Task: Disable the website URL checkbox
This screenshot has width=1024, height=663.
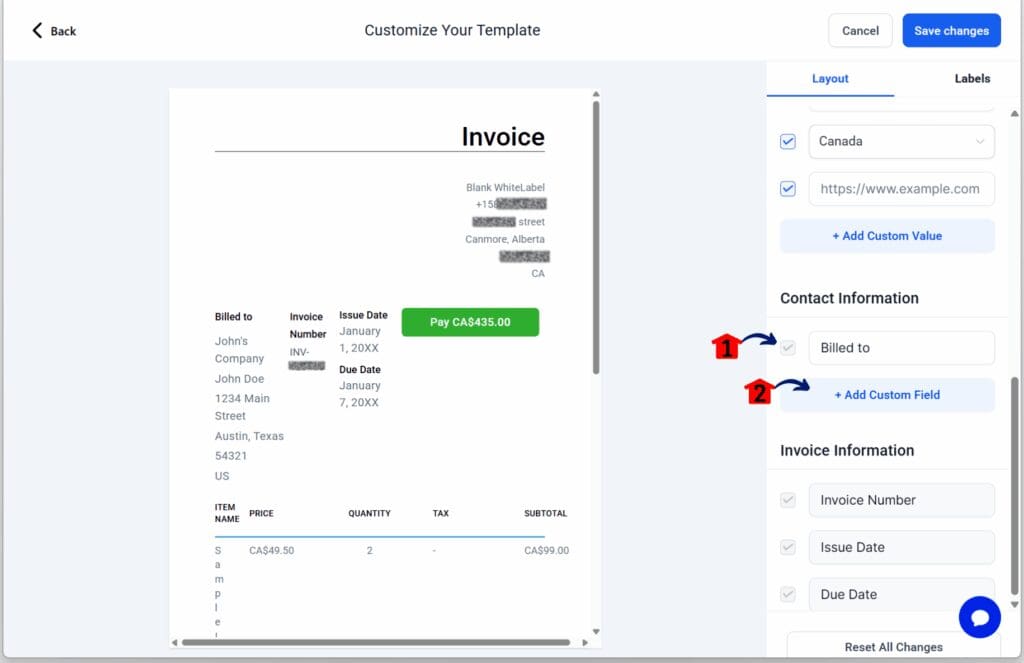Action: [x=787, y=189]
